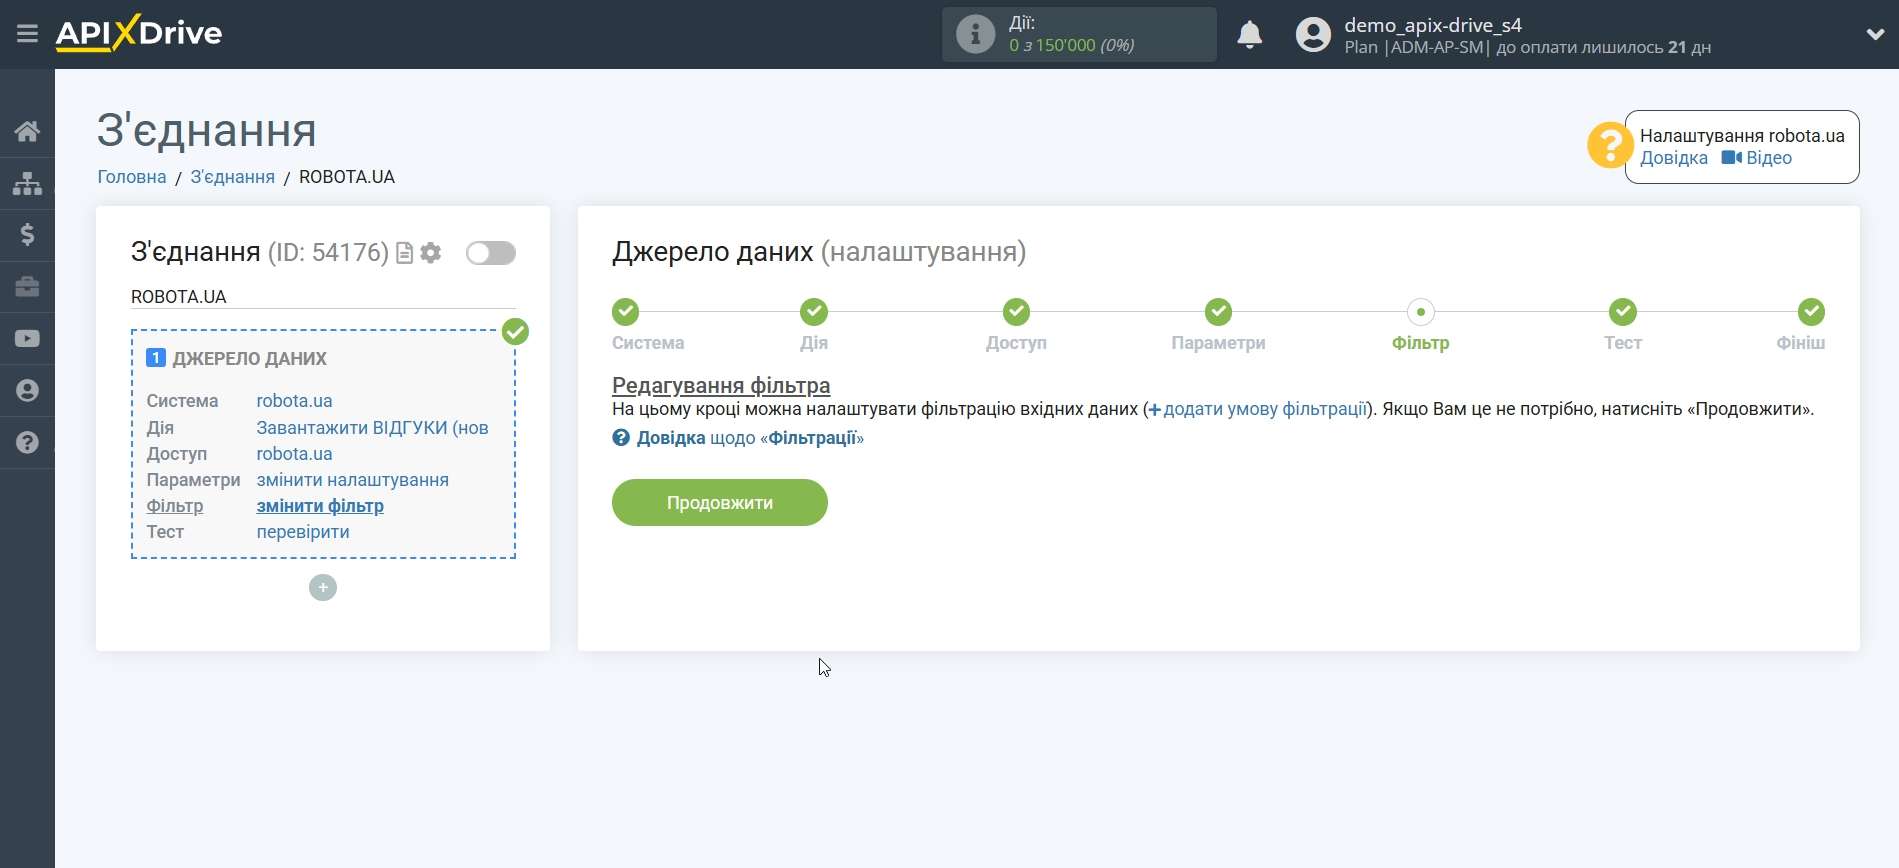Click змінити налаштування link
Image resolution: width=1899 pixels, height=868 pixels.
coord(352,480)
